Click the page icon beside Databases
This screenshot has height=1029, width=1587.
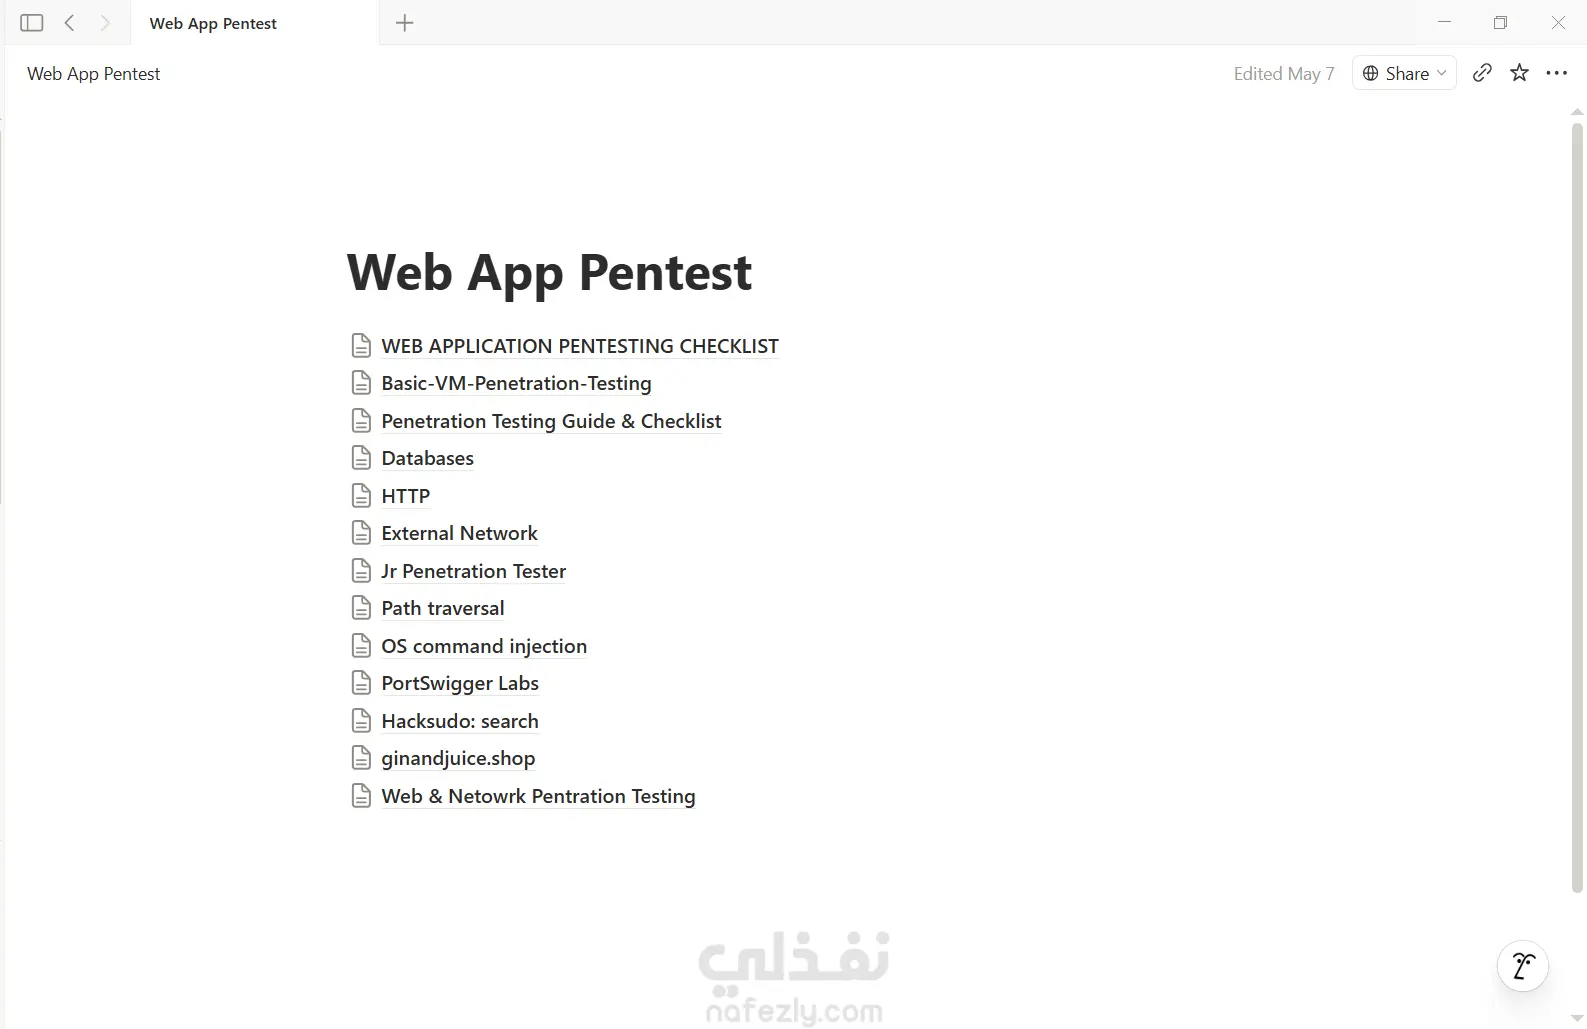tap(362, 458)
